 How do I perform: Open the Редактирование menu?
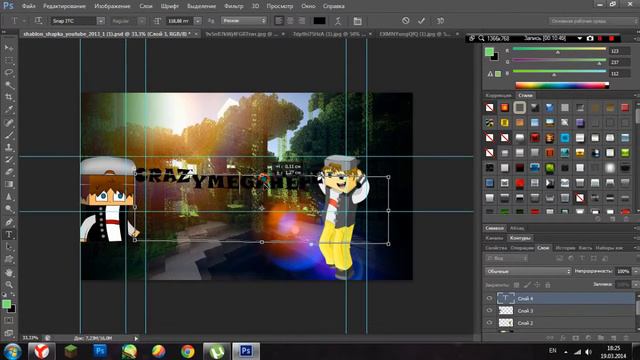(65, 6)
